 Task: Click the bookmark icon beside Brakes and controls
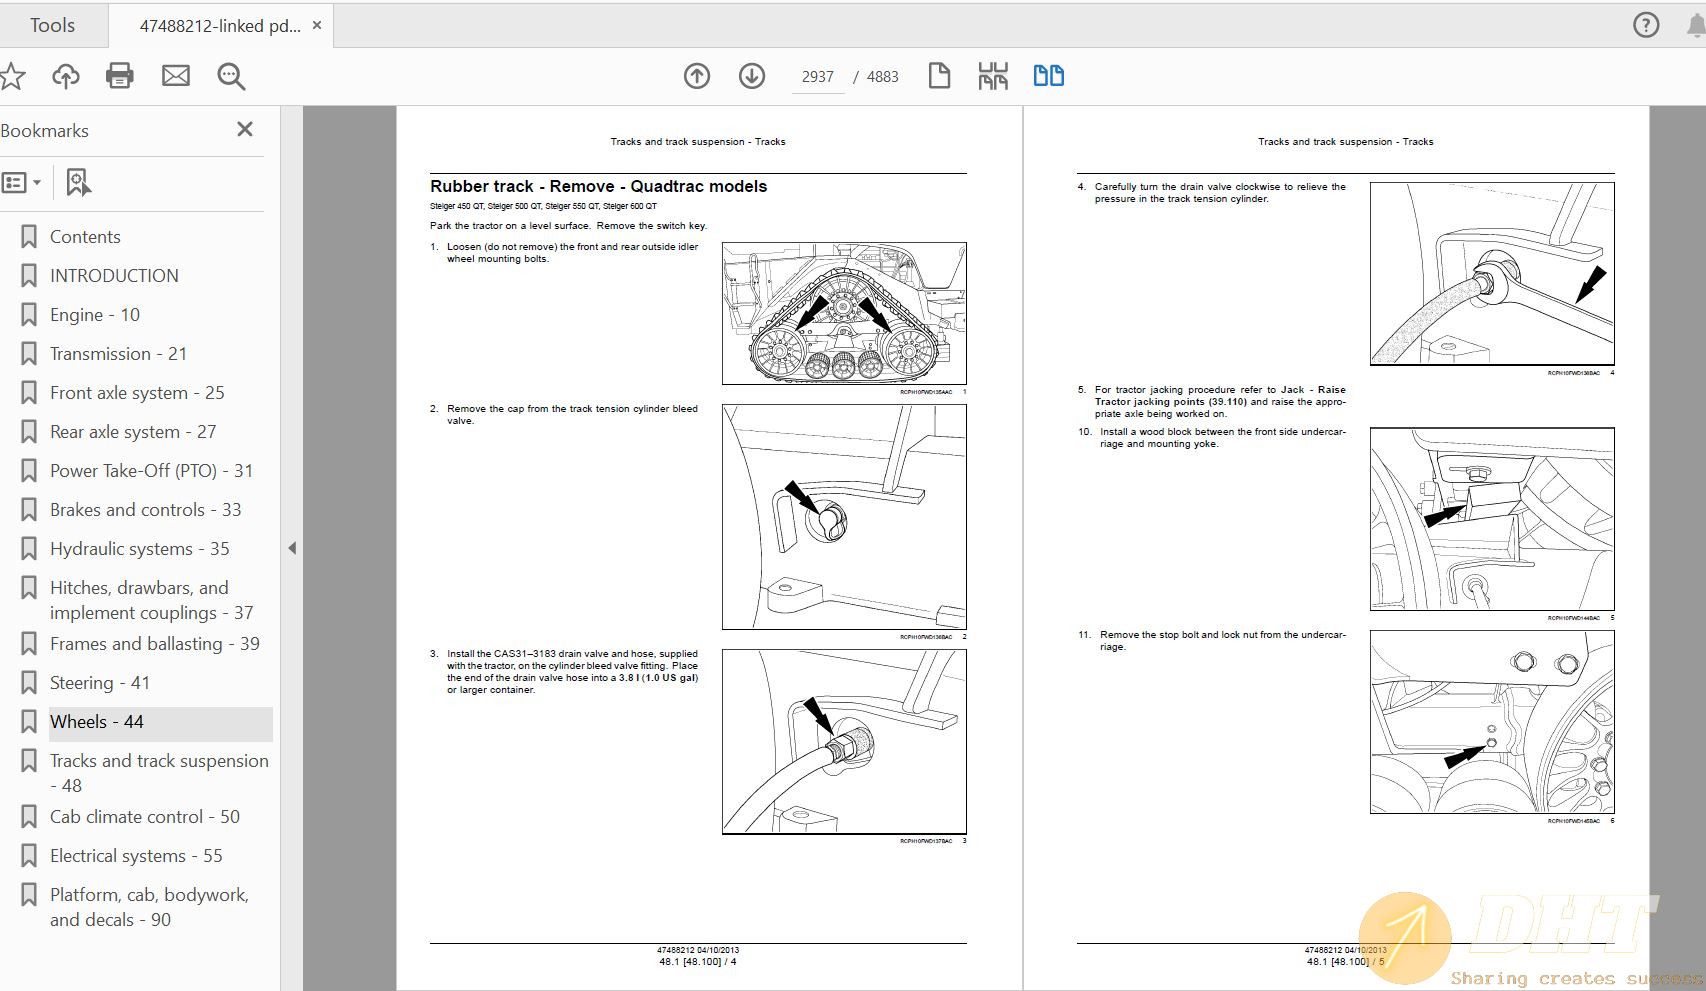(29, 510)
